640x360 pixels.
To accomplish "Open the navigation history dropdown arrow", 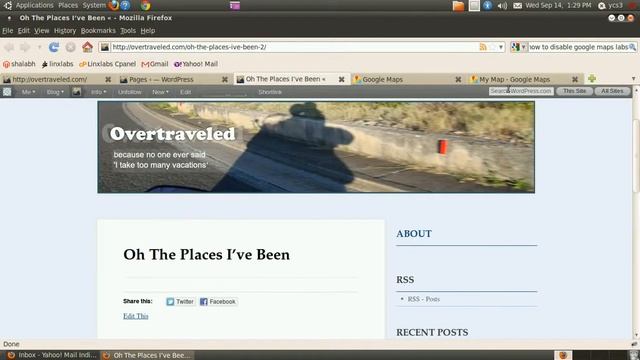I will pyautogui.click(x=39, y=47).
